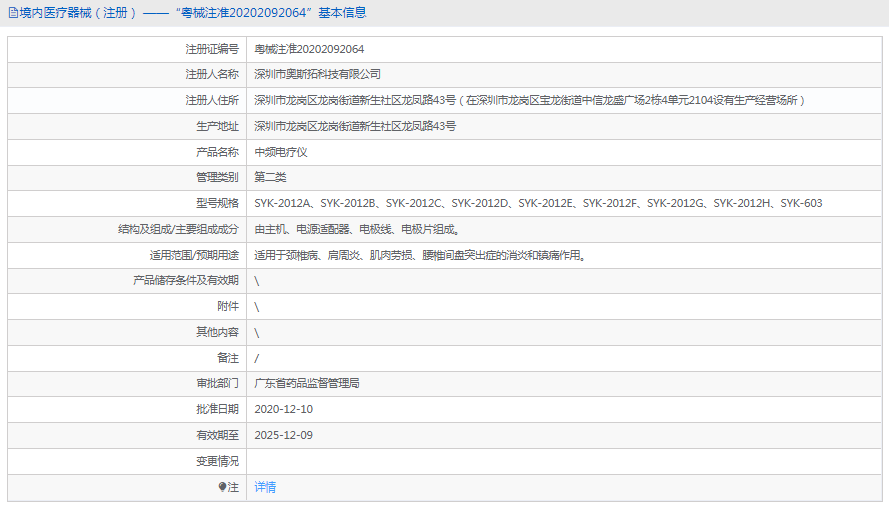Click the 附件 label

(228, 306)
